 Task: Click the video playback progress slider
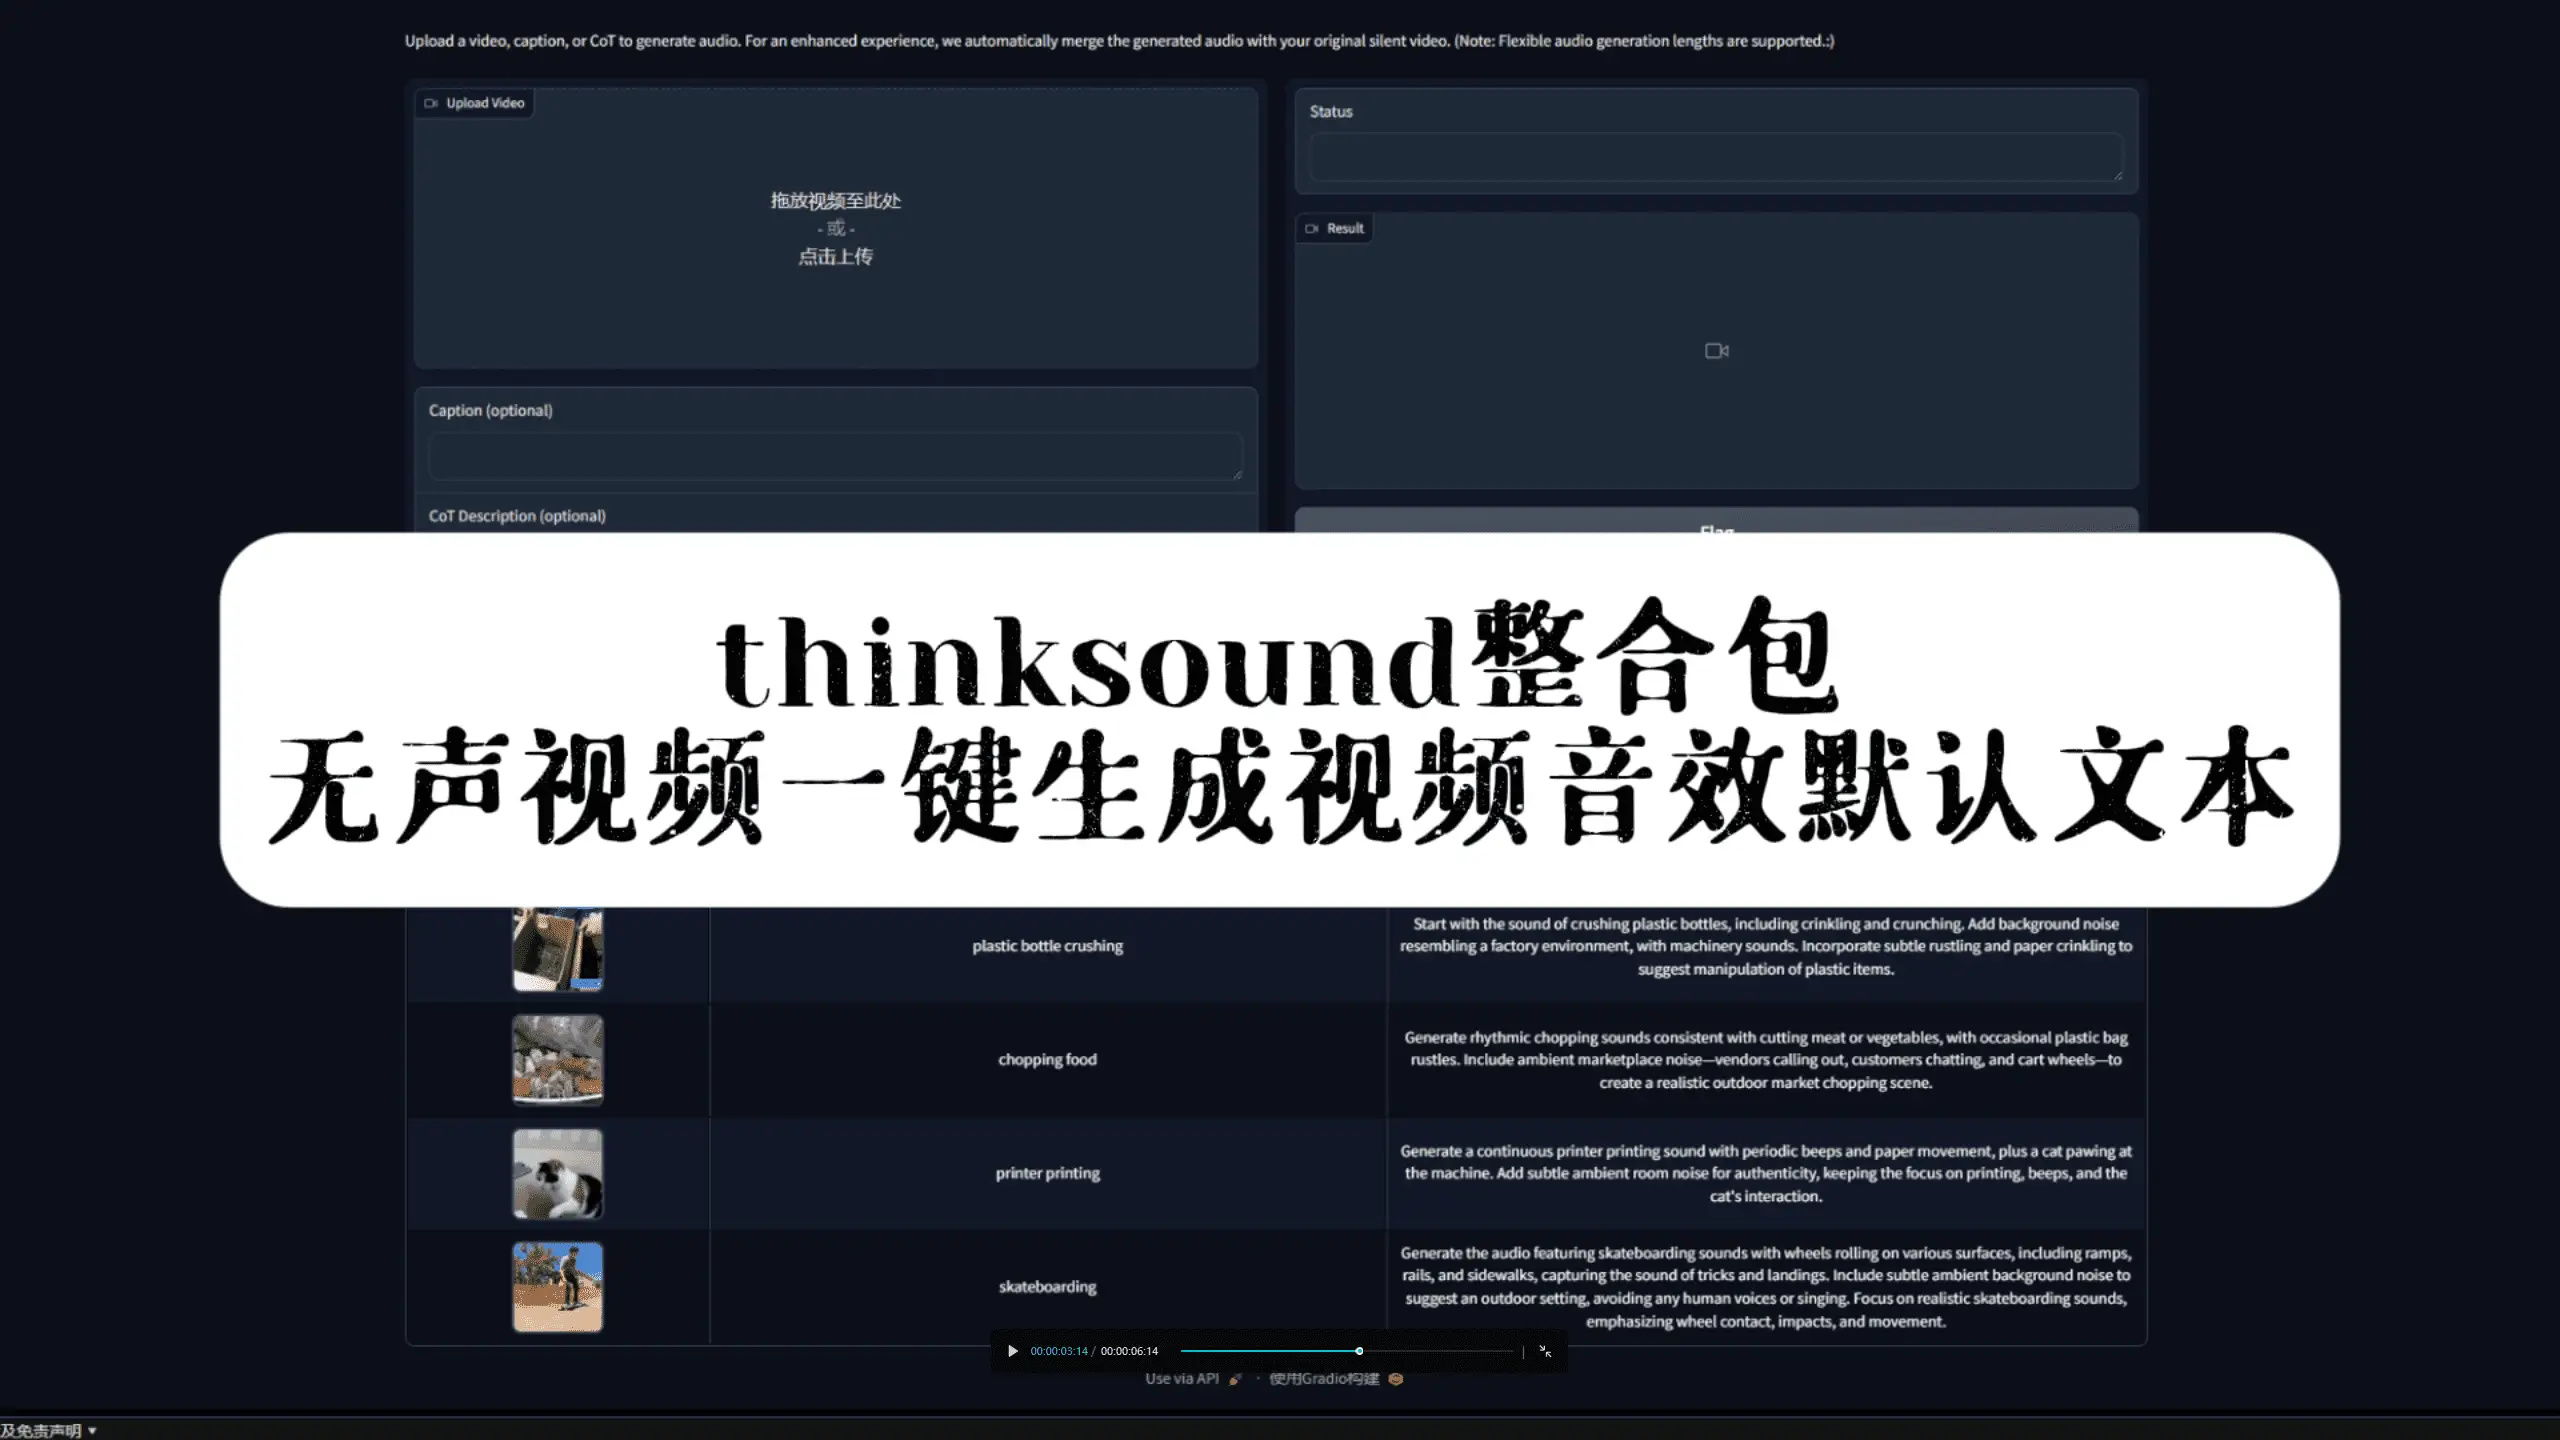1347,1351
